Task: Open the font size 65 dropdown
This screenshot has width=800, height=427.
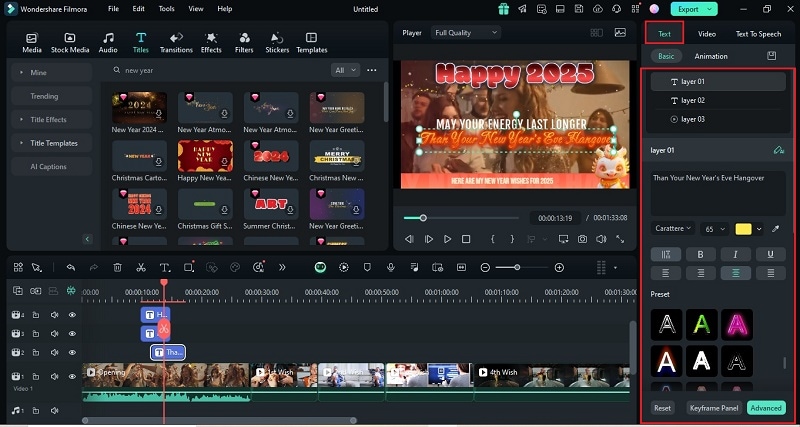Action: click(x=715, y=229)
